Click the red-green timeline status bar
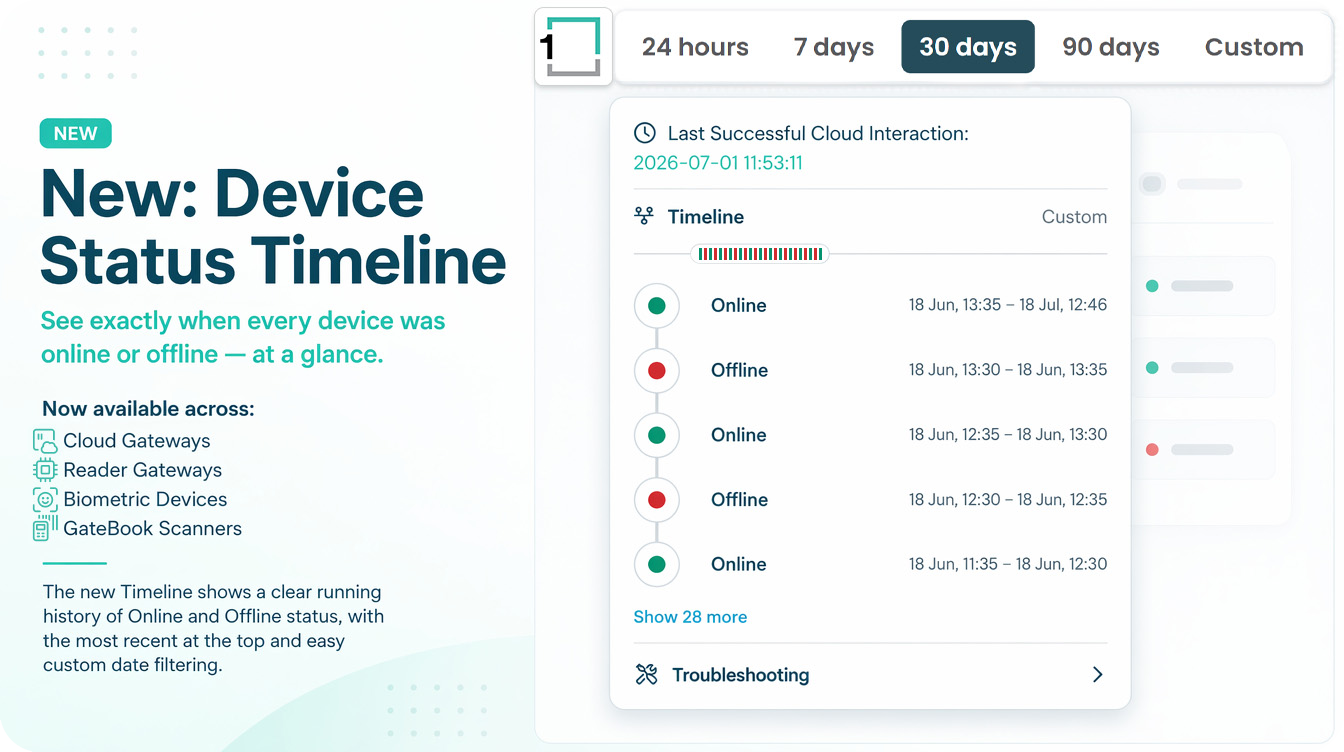 (x=760, y=254)
